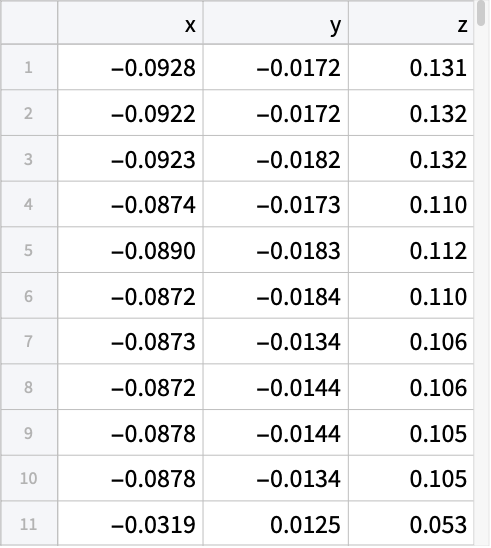This screenshot has width=491, height=548.
Task: Click z value 0.131 in row 1
Action: [438, 68]
